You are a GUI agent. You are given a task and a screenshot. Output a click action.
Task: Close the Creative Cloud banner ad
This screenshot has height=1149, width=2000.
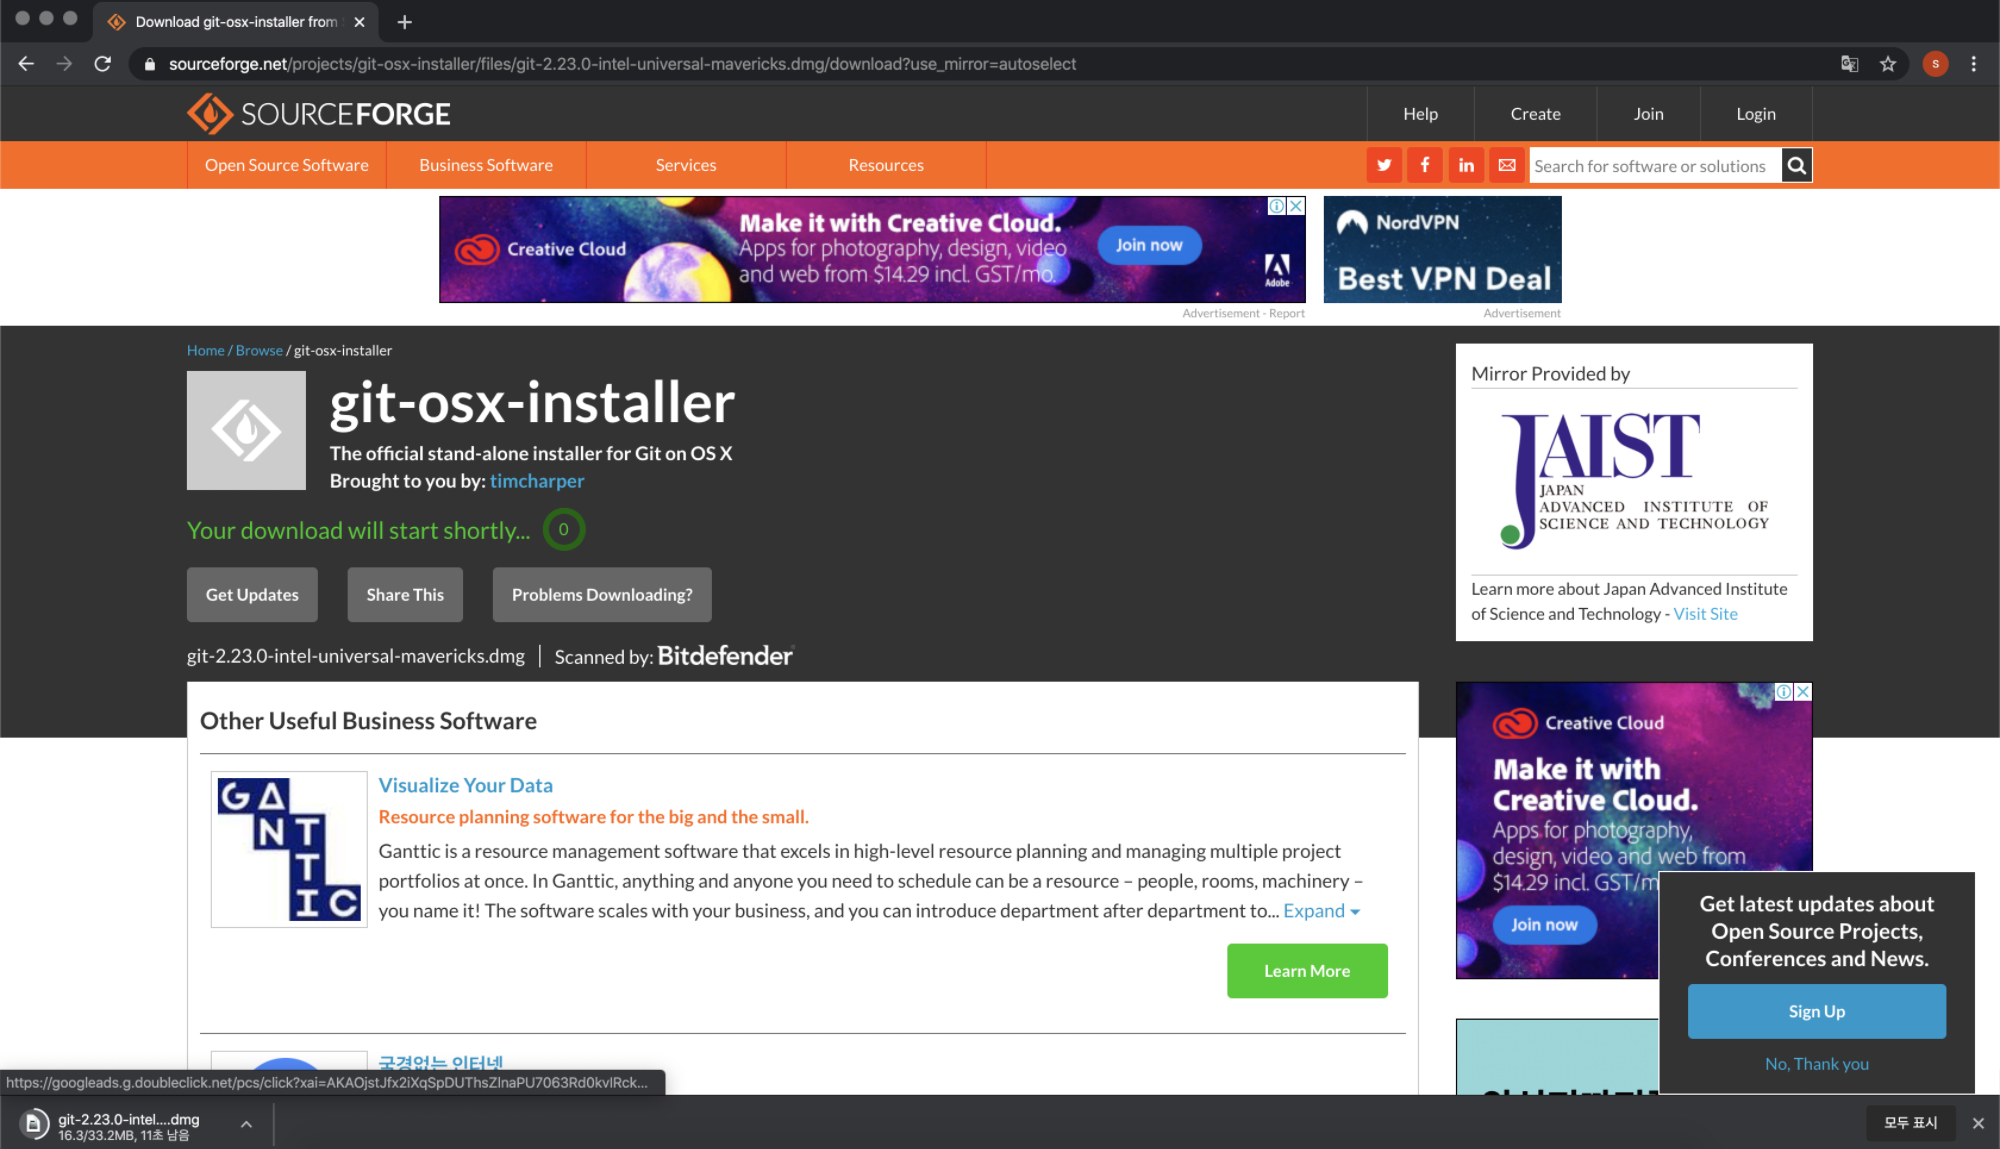1296,206
